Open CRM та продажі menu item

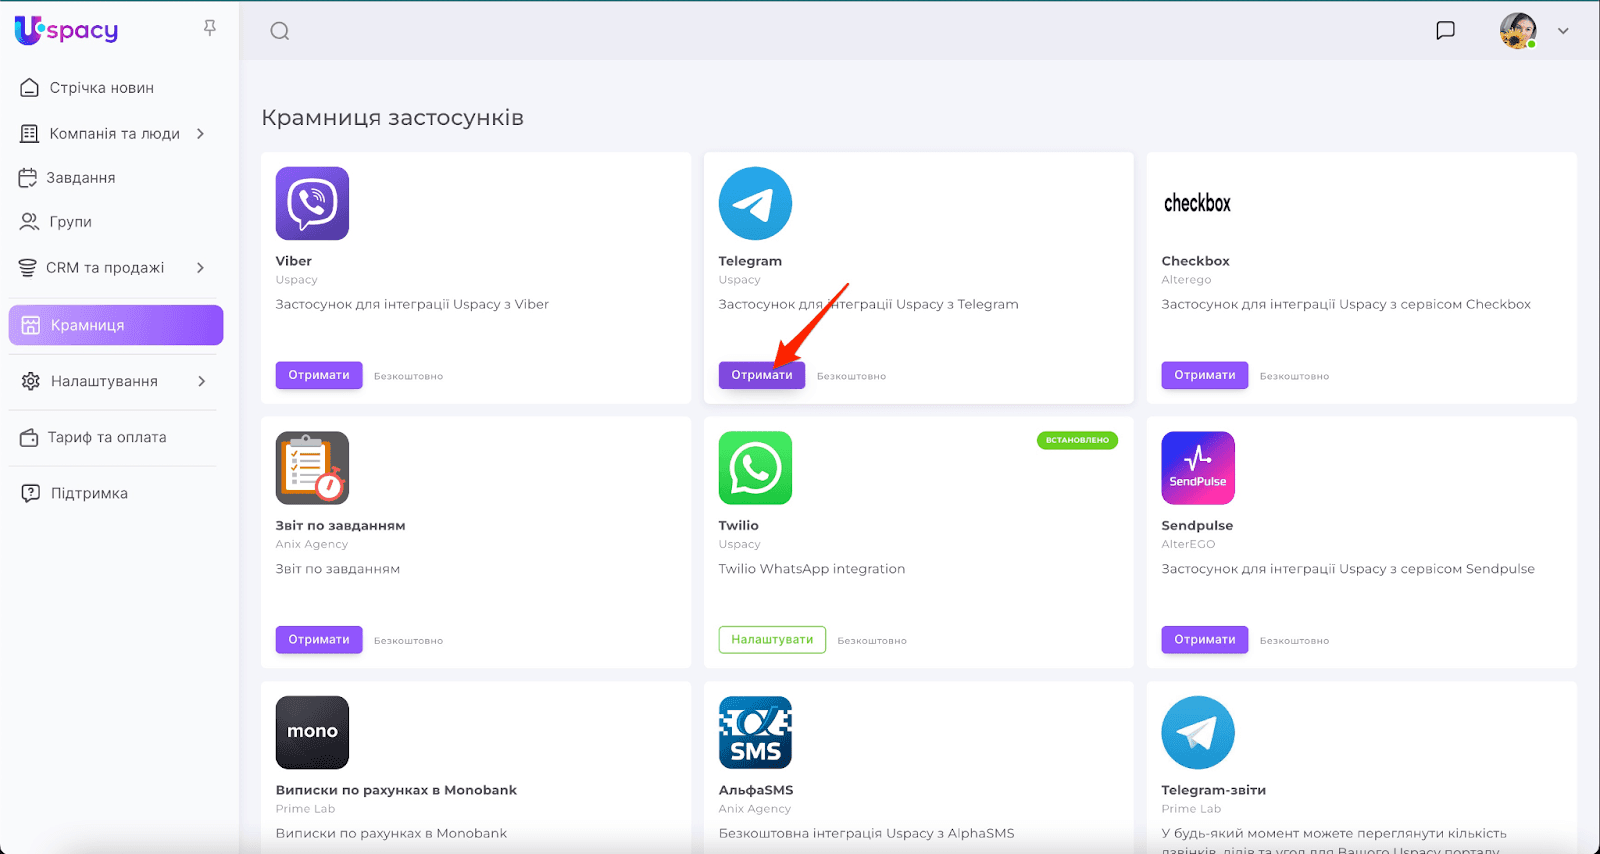click(x=105, y=268)
